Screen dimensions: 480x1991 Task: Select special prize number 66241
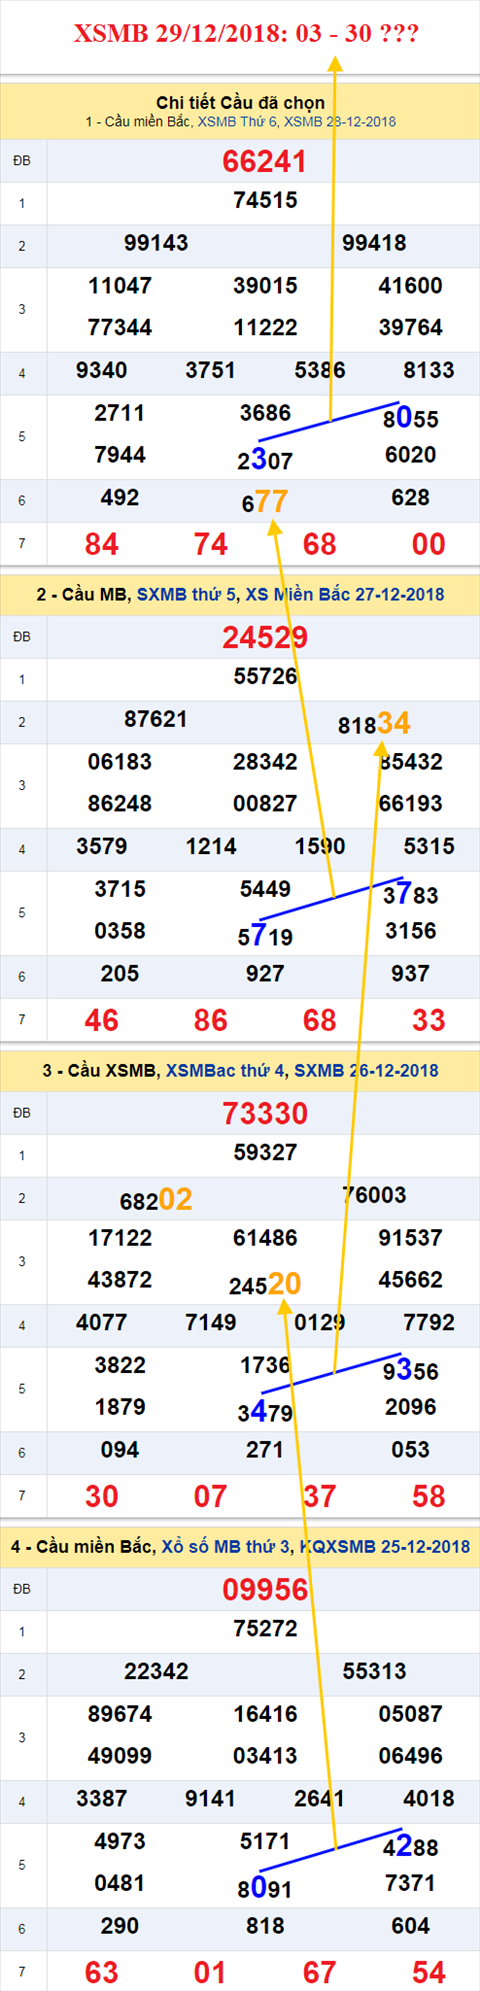[x=265, y=161]
